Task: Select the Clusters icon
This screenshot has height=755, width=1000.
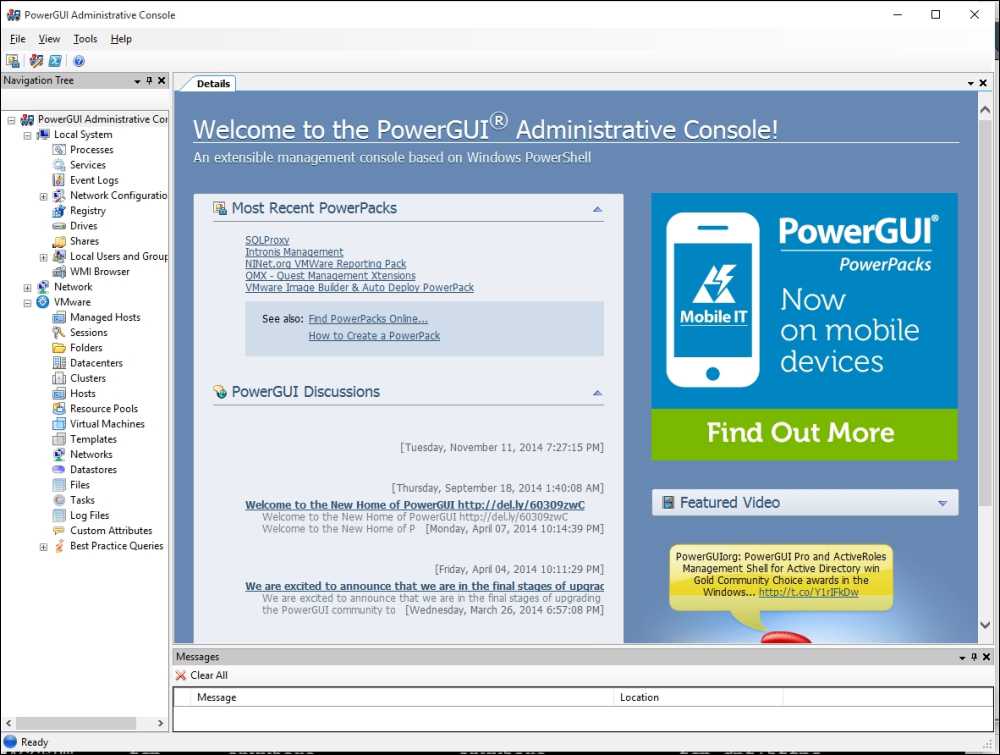Action: point(59,378)
